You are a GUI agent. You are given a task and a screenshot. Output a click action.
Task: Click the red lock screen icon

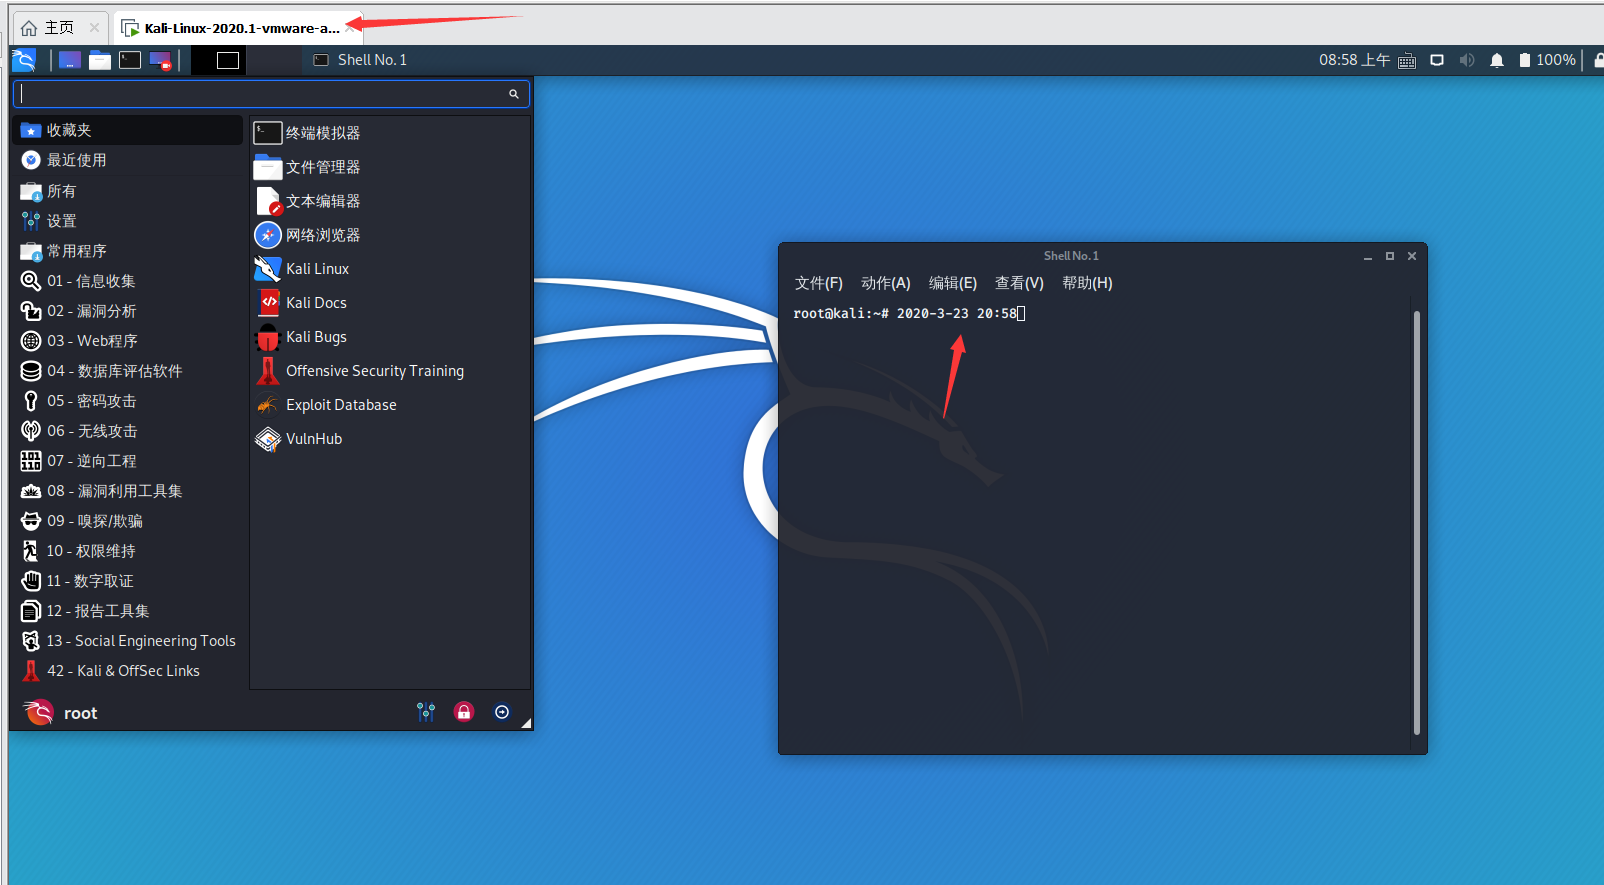pos(464,712)
